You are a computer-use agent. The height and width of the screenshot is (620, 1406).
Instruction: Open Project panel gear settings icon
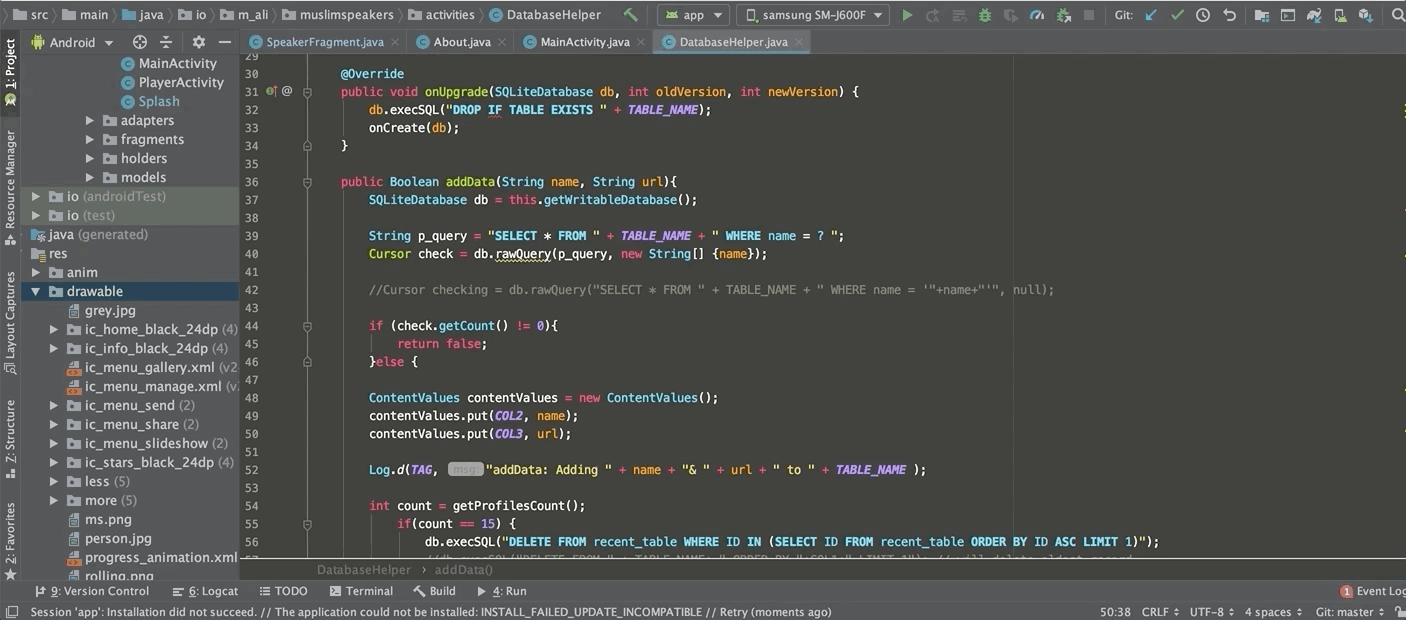[x=198, y=42]
